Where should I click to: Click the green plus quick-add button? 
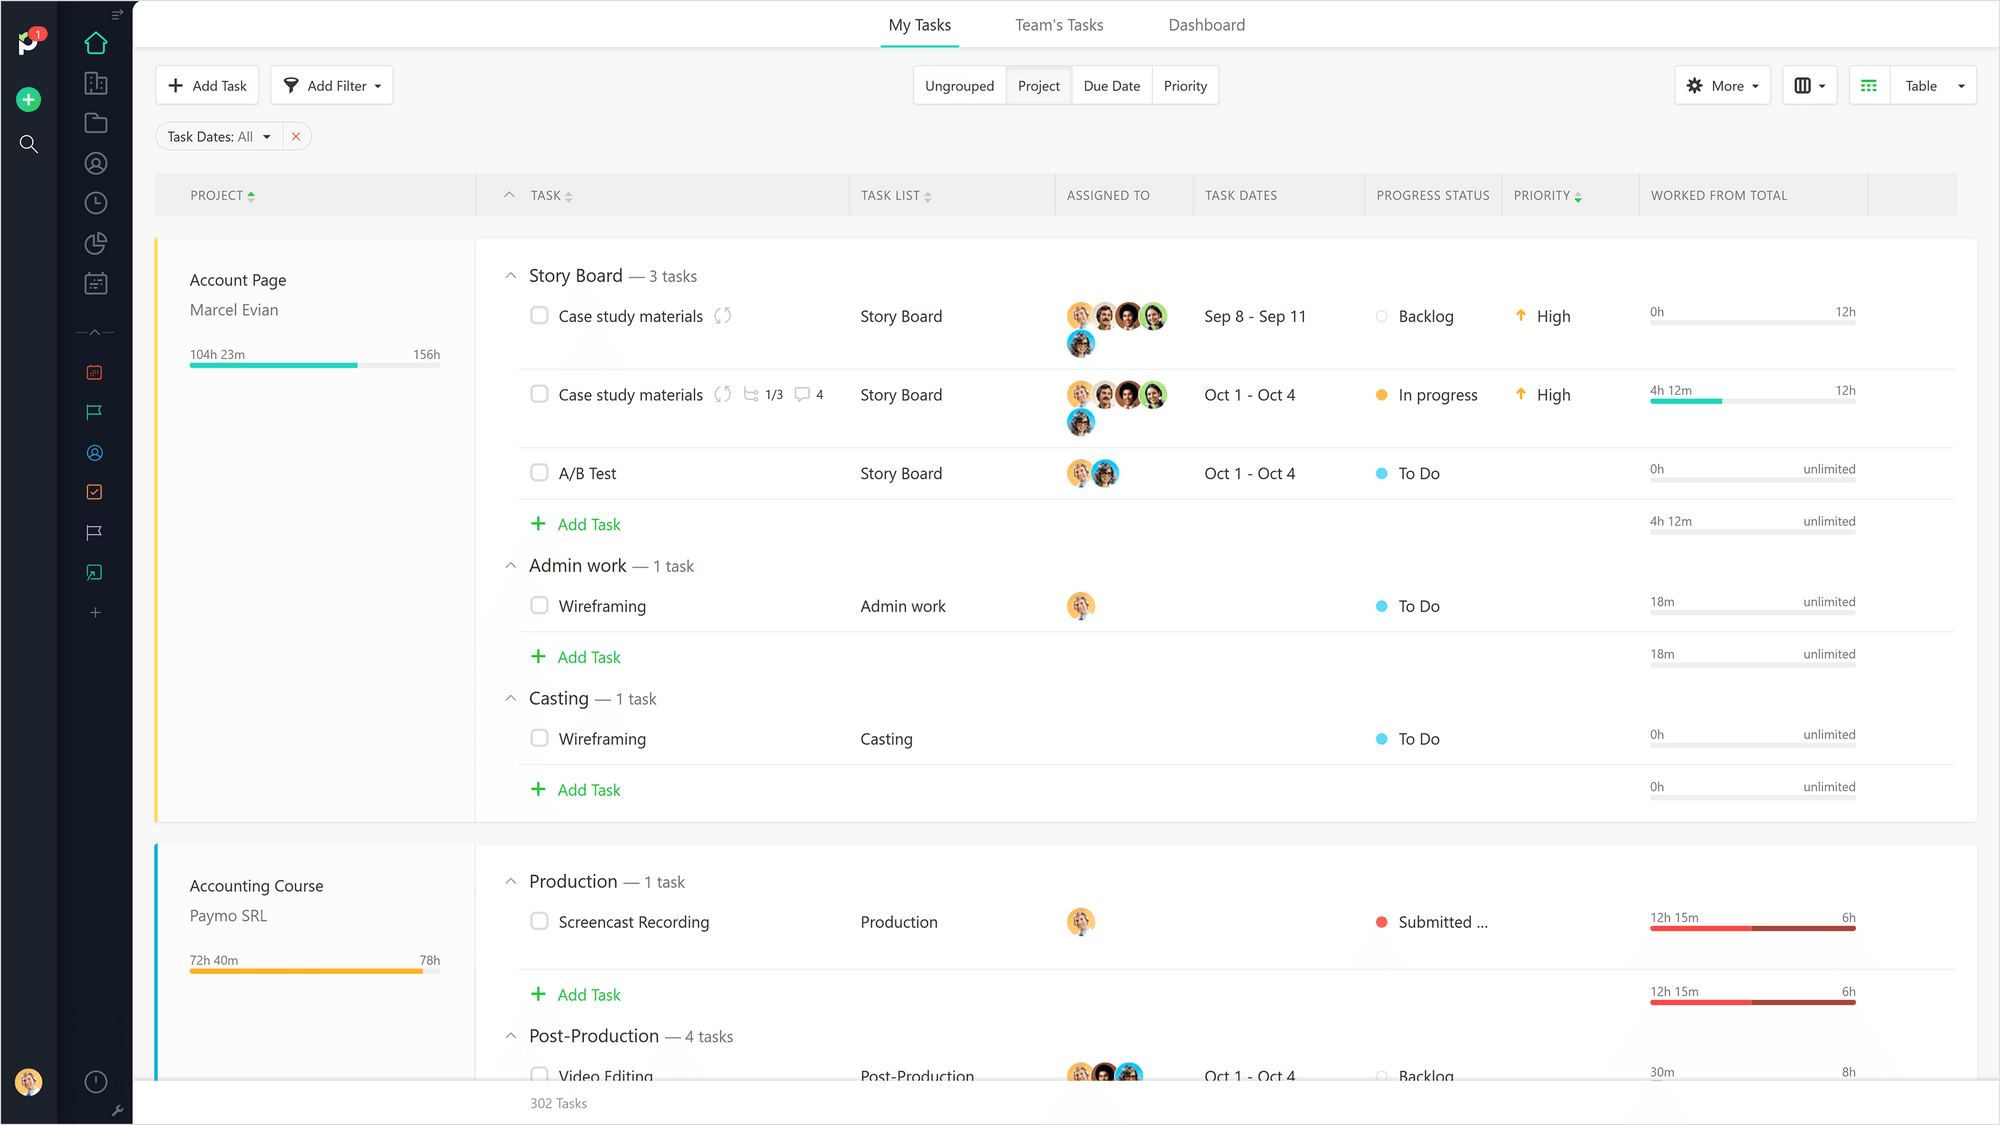tap(29, 99)
